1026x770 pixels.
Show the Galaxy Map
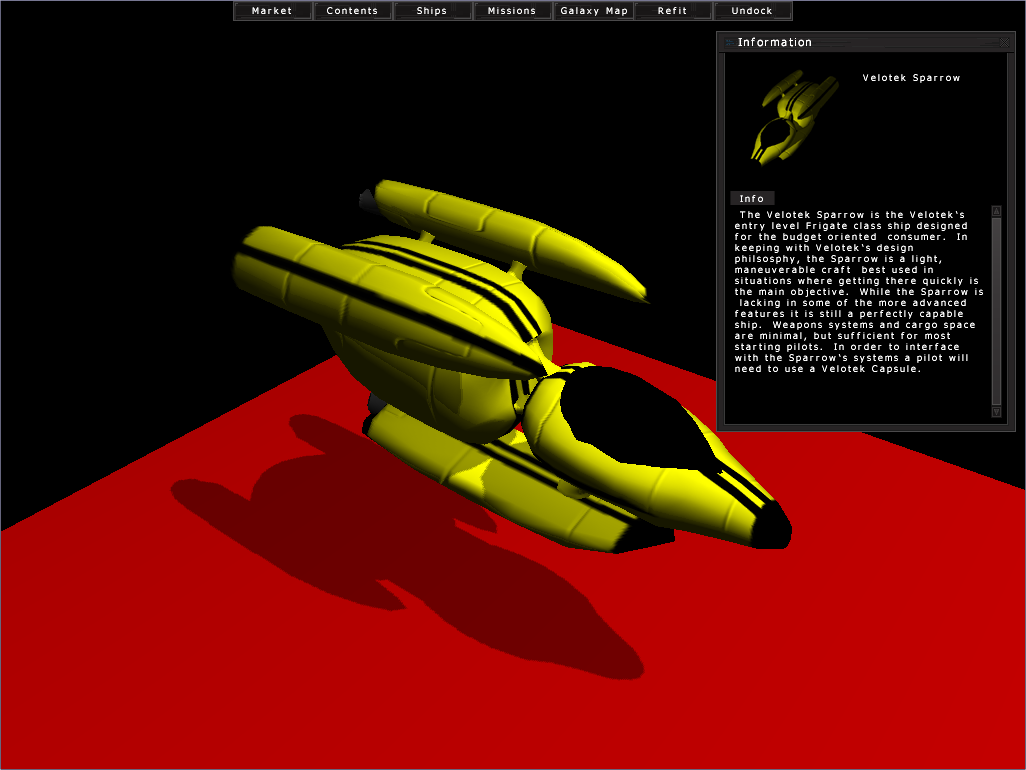pos(594,11)
